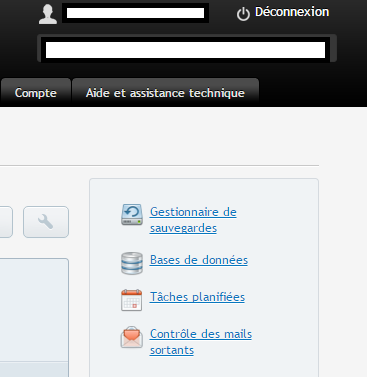Click the power icon beside Déconnexion

243,14
